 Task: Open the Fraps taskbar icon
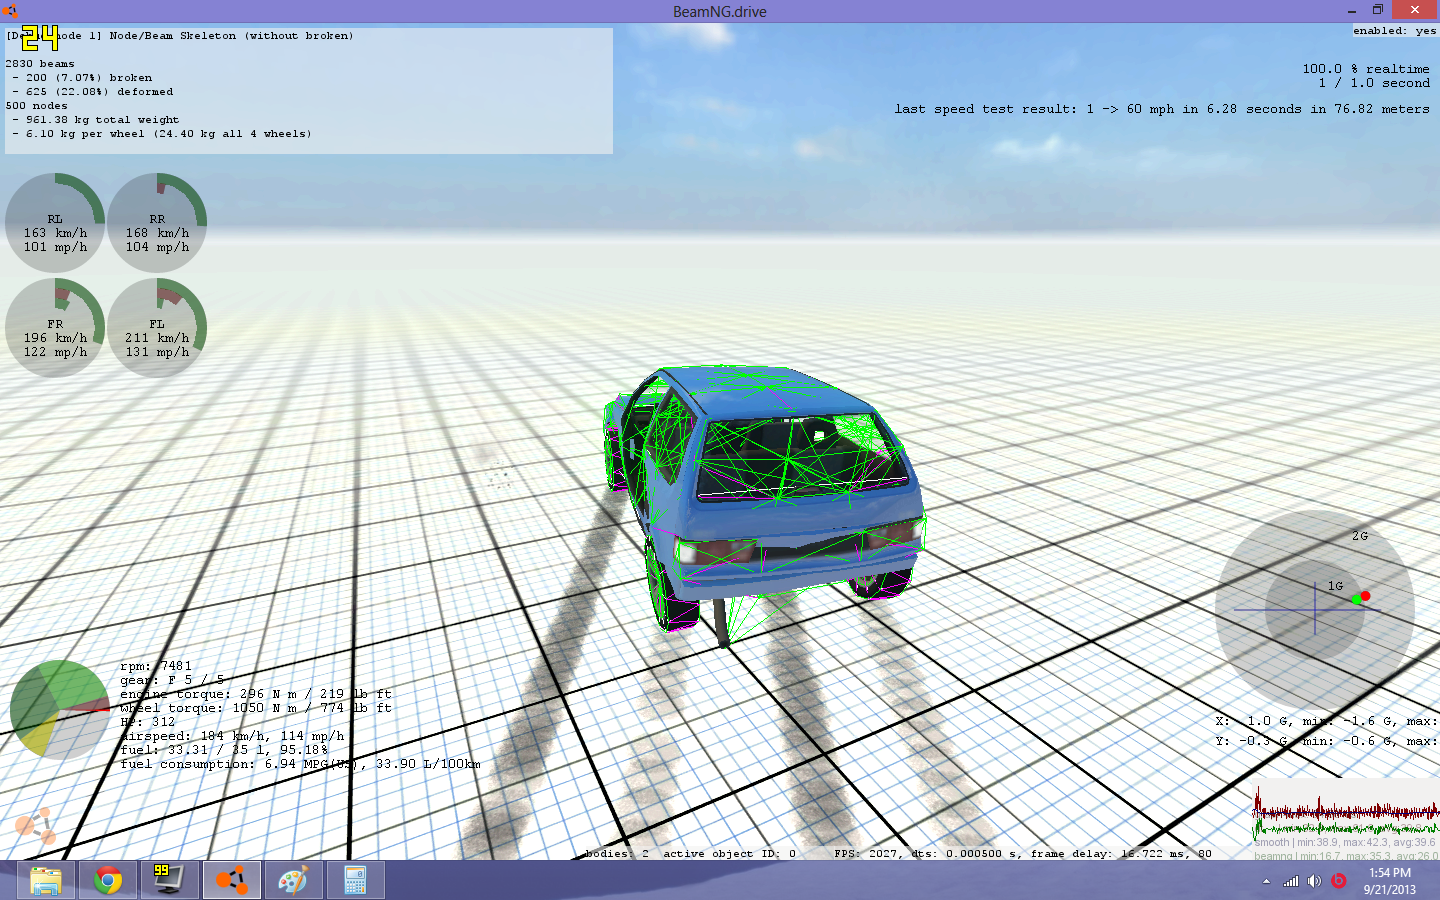(168, 881)
